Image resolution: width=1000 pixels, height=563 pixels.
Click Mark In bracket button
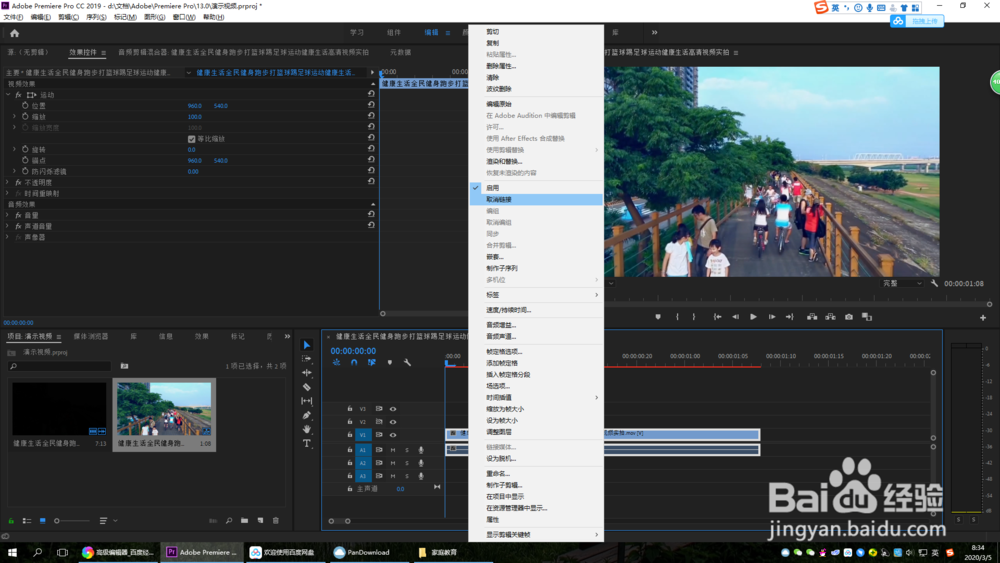point(677,316)
